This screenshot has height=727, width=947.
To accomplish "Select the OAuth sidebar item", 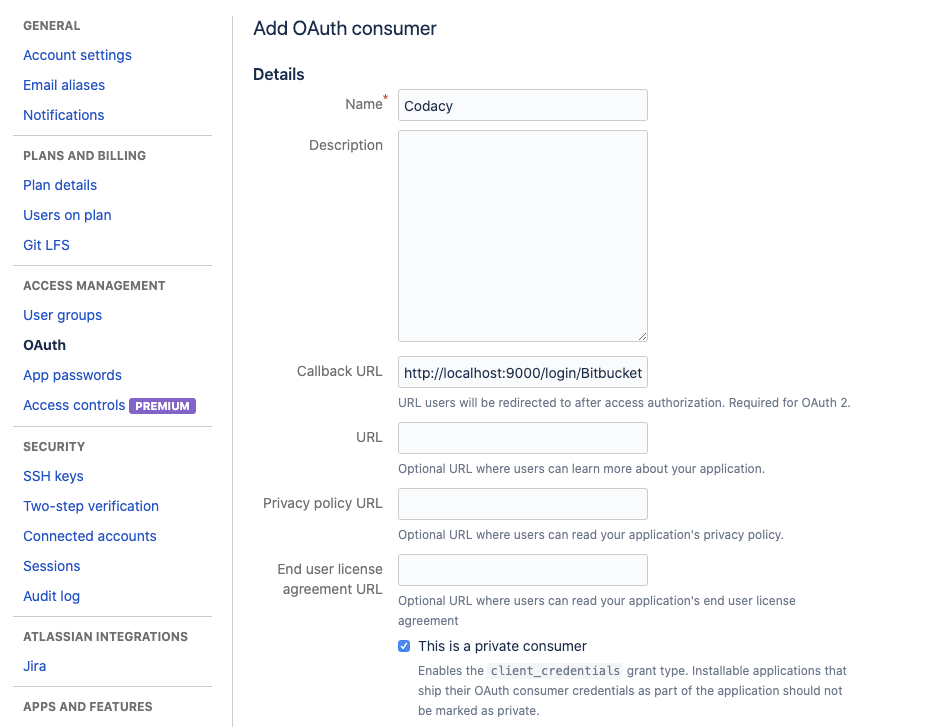I will point(44,345).
